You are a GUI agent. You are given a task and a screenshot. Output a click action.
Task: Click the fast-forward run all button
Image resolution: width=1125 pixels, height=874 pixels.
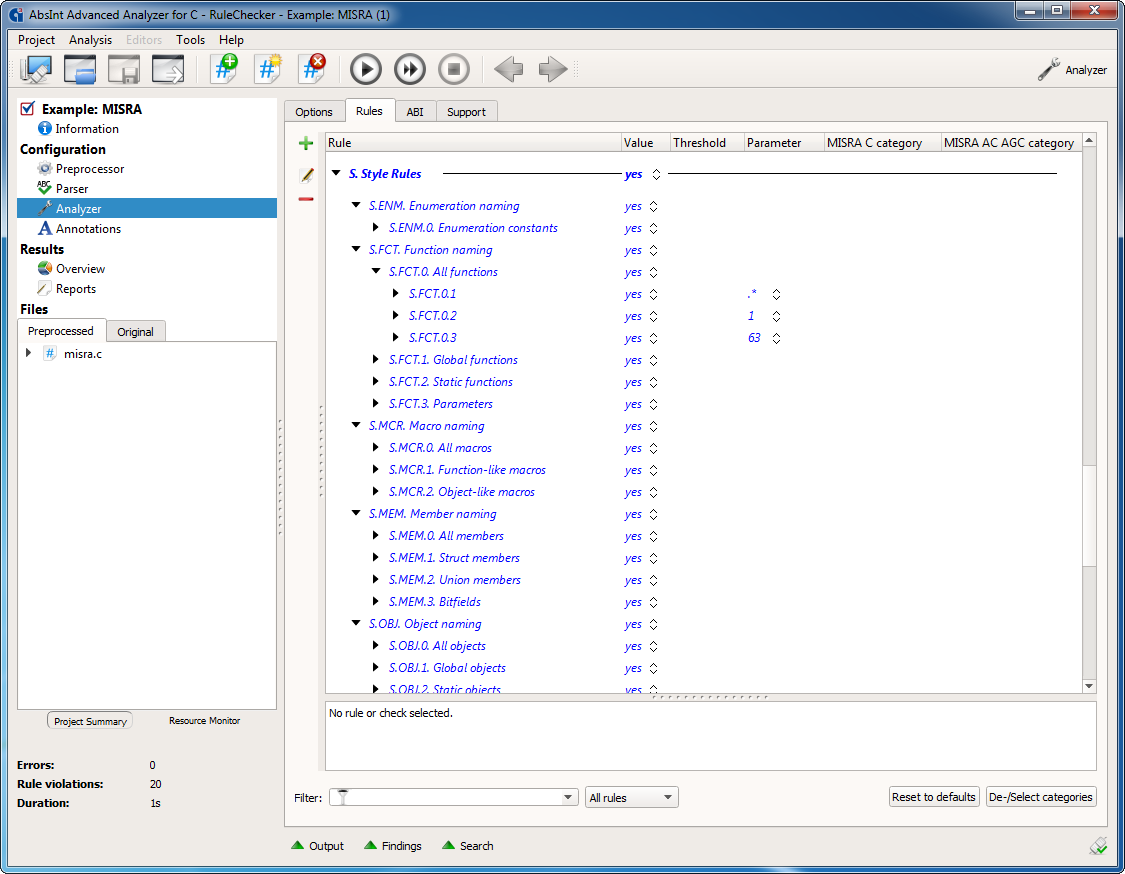pos(410,70)
